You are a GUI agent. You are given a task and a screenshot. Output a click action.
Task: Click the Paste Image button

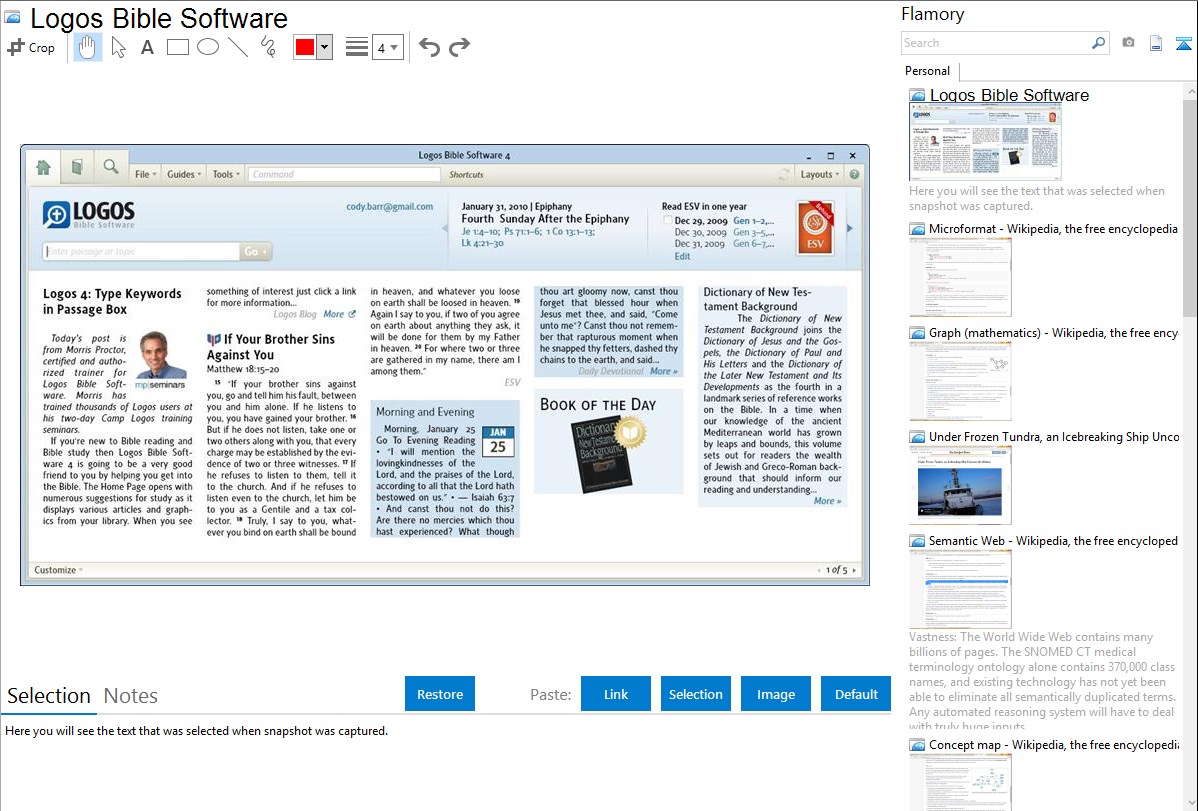775,694
